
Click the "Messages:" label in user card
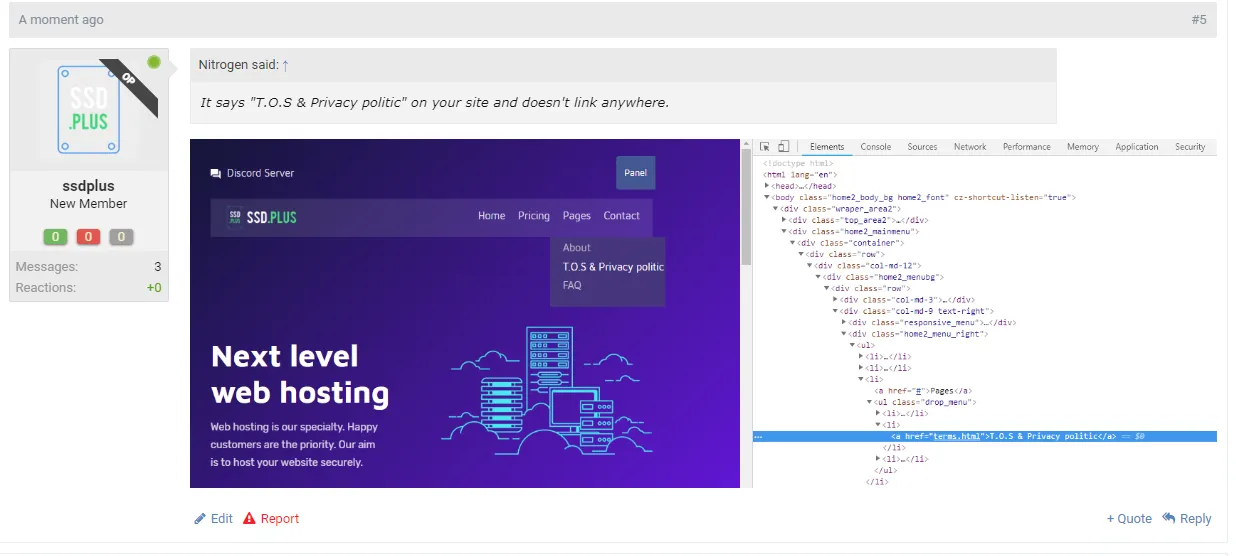point(47,267)
